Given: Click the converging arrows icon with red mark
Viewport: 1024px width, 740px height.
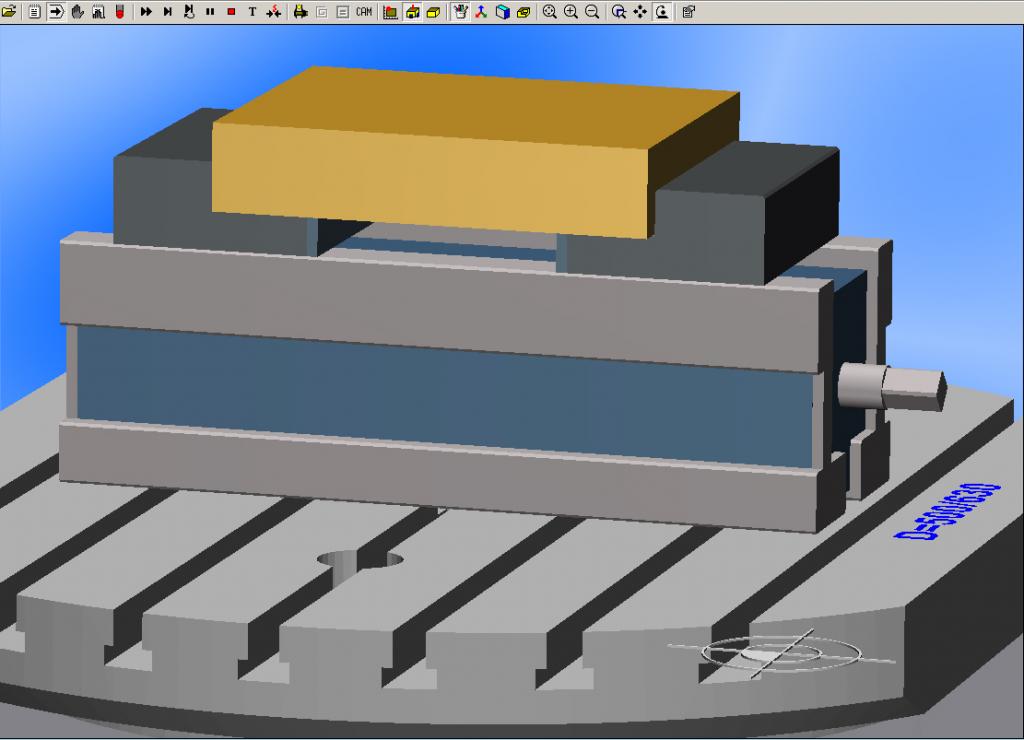Looking at the screenshot, I should pos(274,12).
